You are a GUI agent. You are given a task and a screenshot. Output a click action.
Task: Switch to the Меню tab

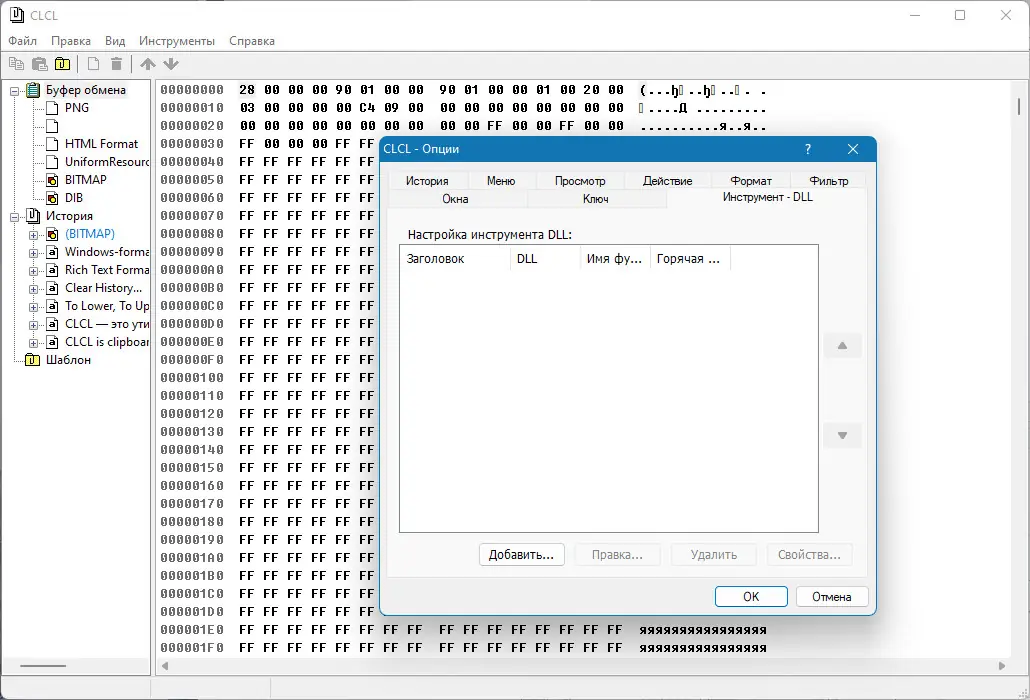click(501, 181)
